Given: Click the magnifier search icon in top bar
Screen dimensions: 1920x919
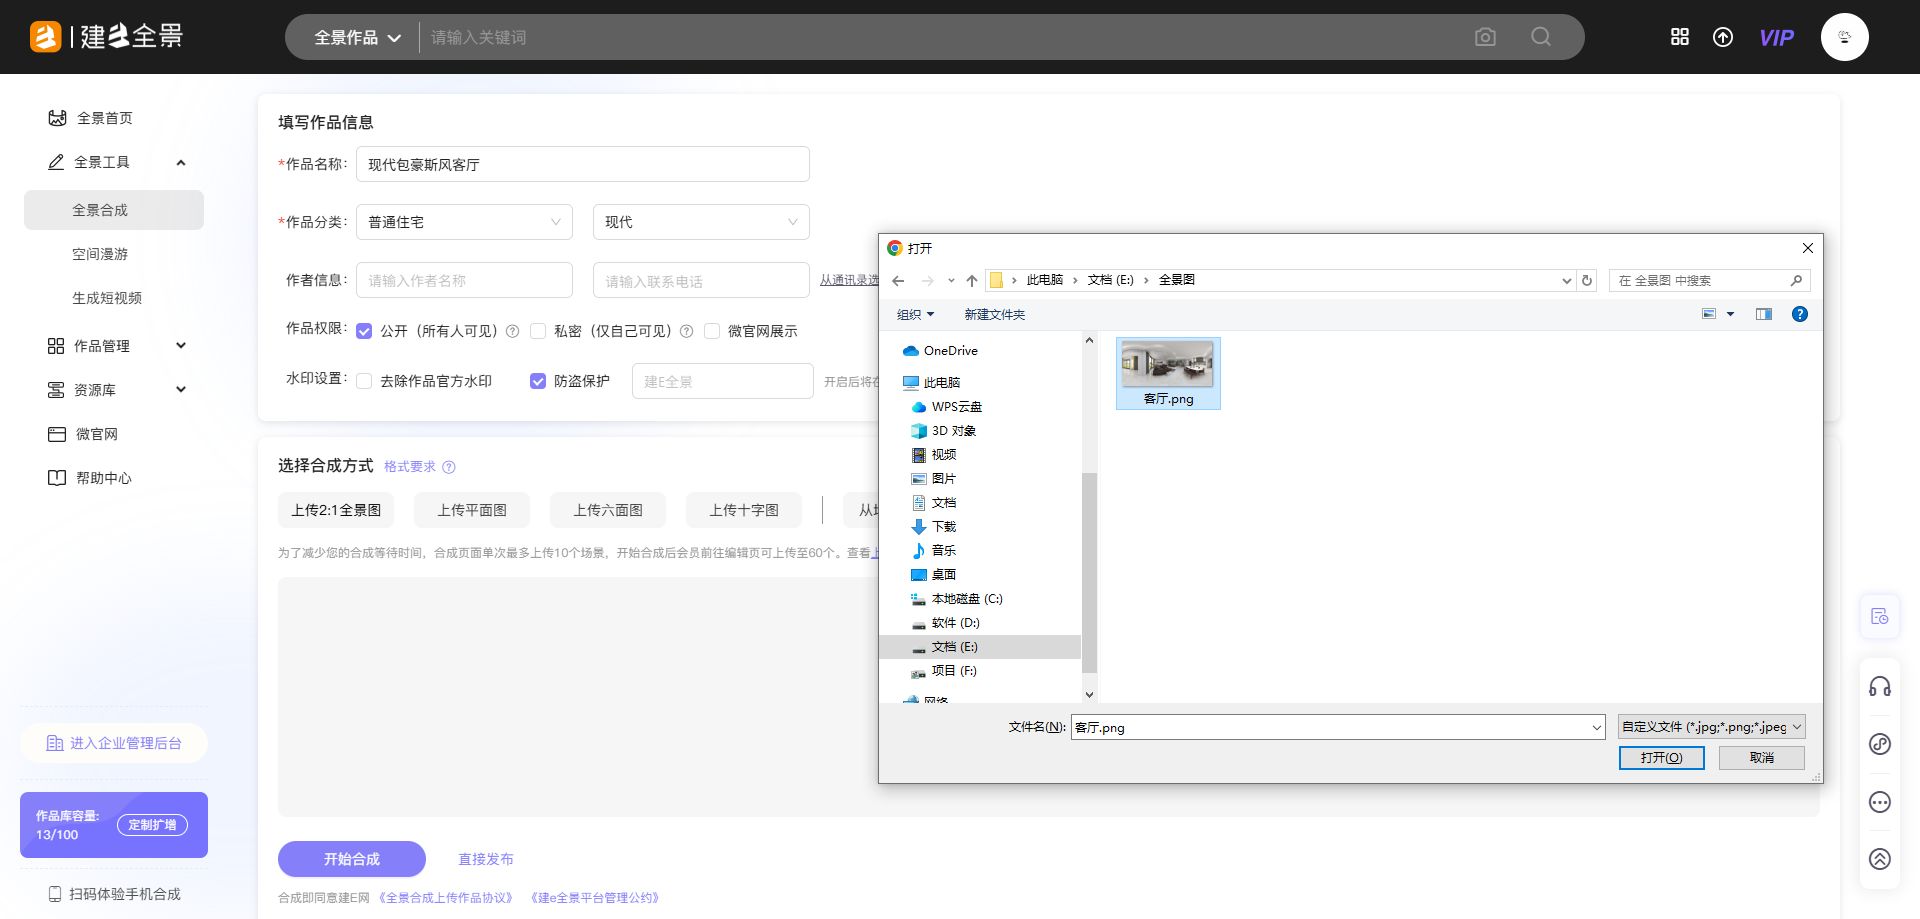Looking at the screenshot, I should tap(1541, 37).
